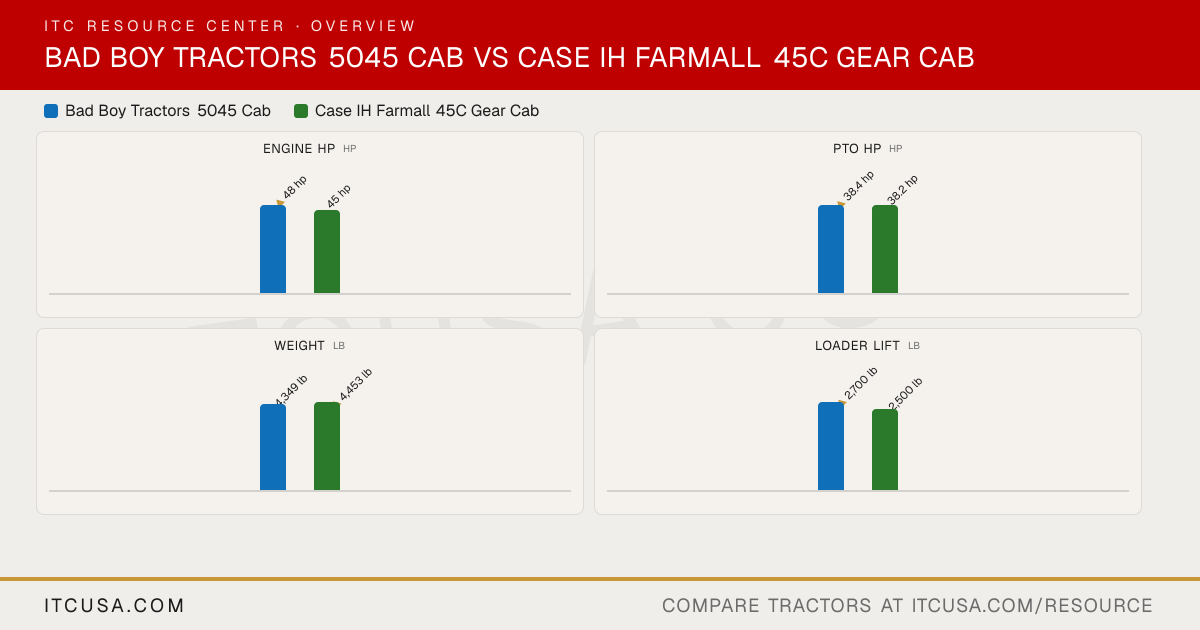Image resolution: width=1200 pixels, height=630 pixels.
Task: Click the Bad Boy vs Case IH comparison heading
Action: click(x=509, y=58)
